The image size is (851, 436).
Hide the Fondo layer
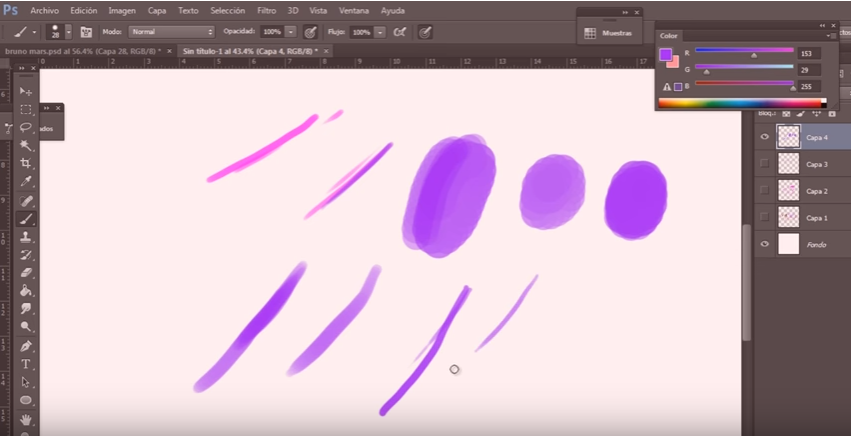point(765,244)
